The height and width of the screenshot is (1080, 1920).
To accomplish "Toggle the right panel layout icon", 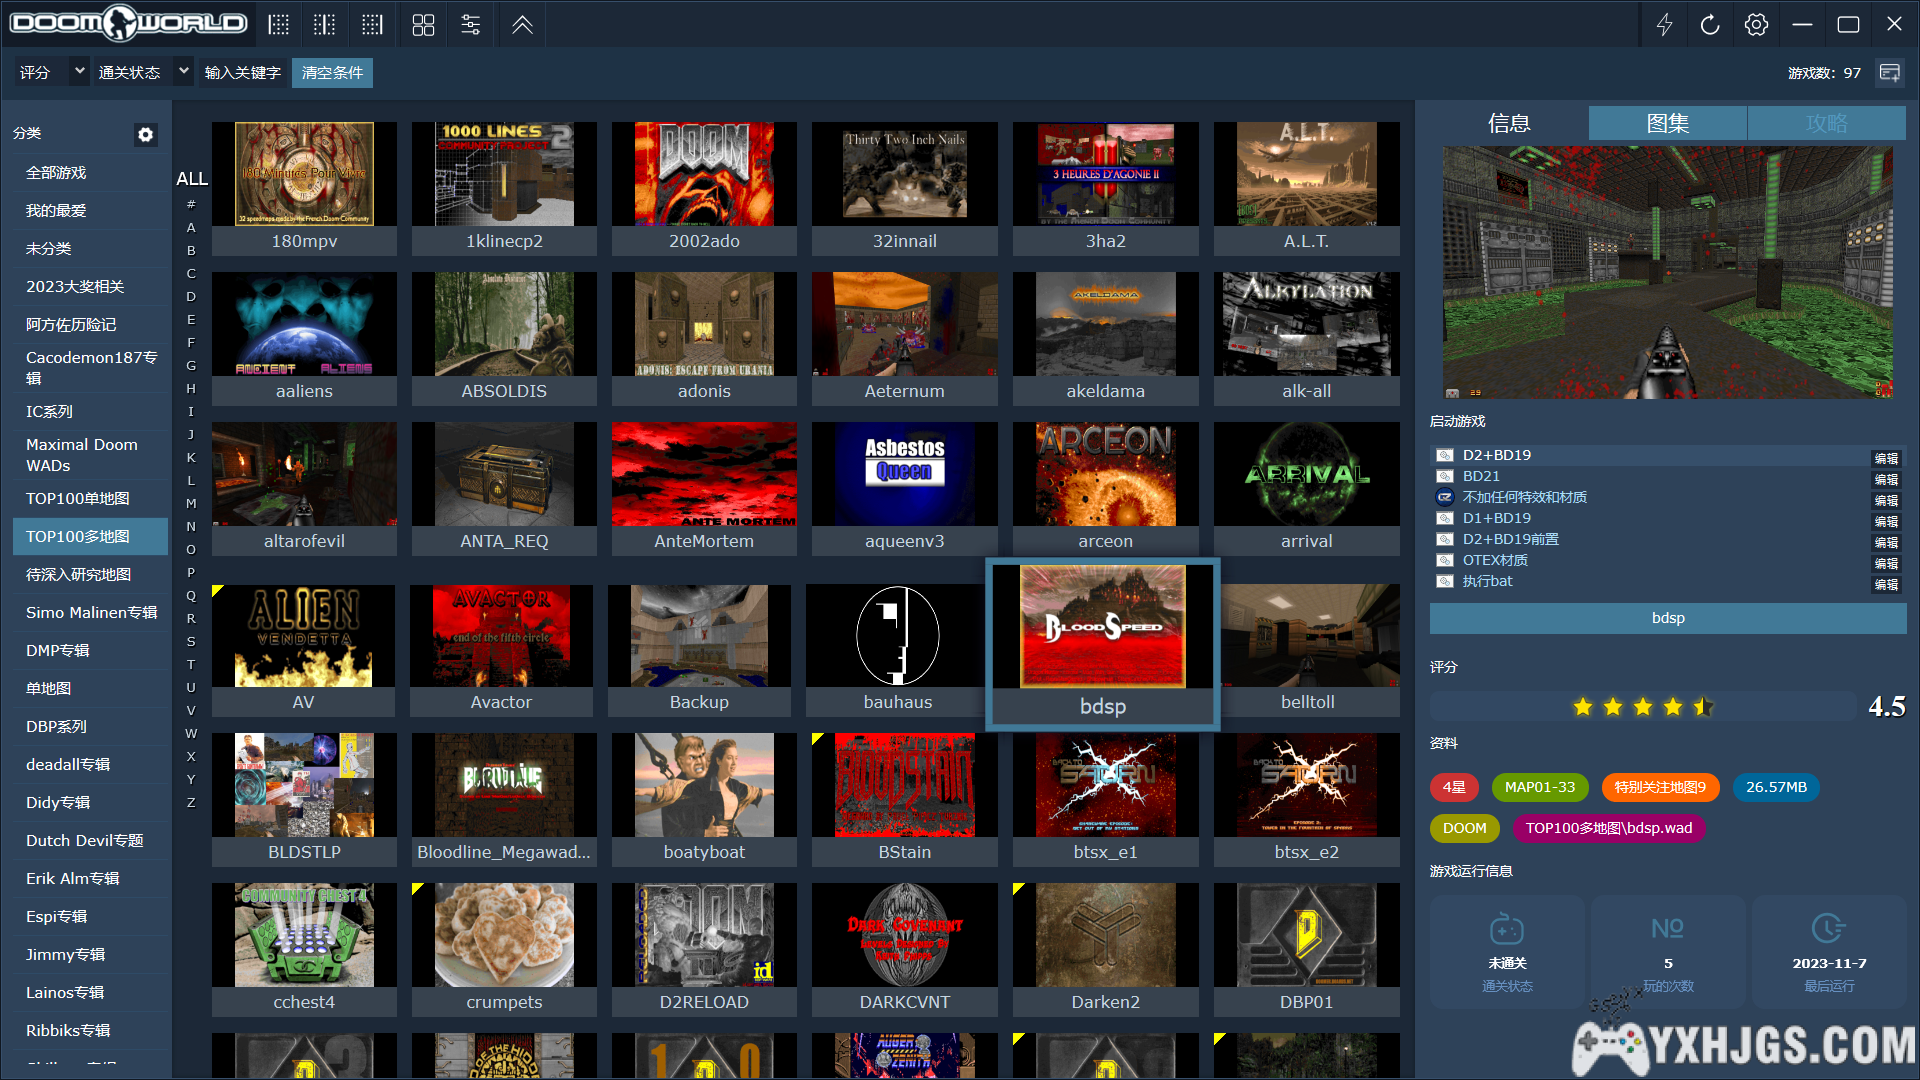I will point(372,25).
